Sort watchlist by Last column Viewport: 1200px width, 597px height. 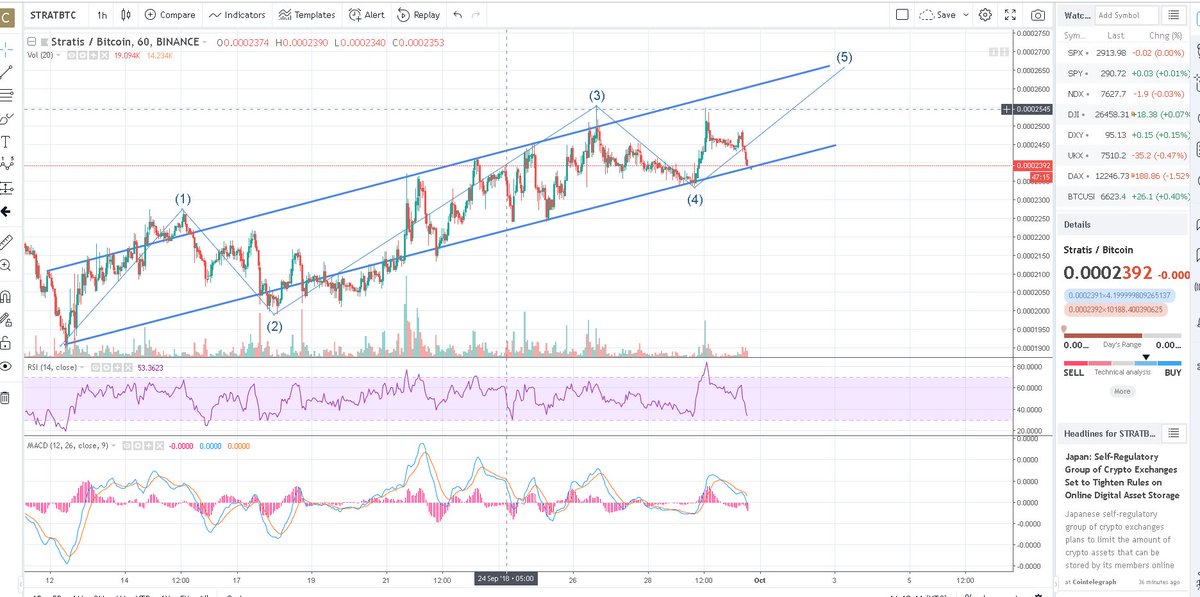coord(1117,34)
